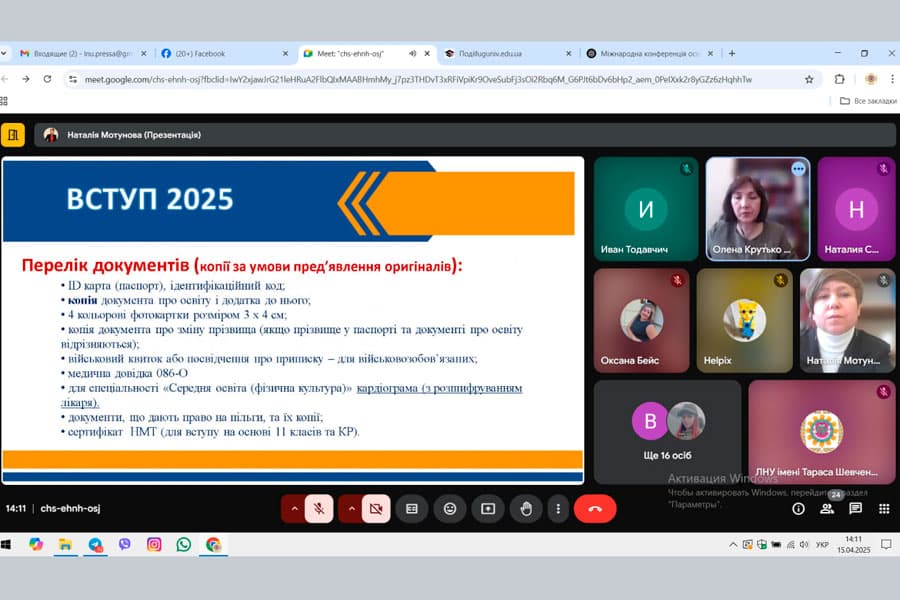900x600 pixels.
Task: Unmute the microphone in Meet
Action: pyautogui.click(x=319, y=509)
